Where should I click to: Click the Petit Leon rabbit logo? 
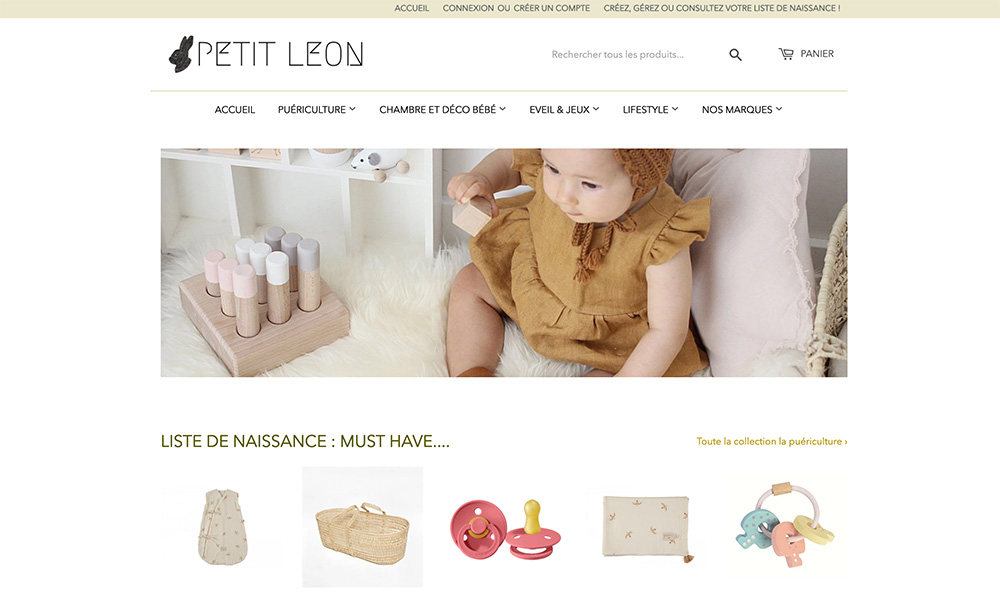[266, 54]
